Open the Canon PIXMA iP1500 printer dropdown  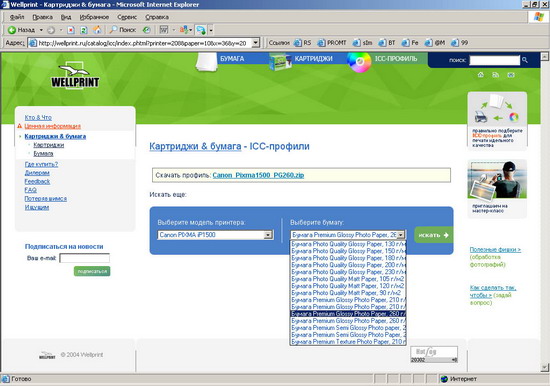[215, 235]
